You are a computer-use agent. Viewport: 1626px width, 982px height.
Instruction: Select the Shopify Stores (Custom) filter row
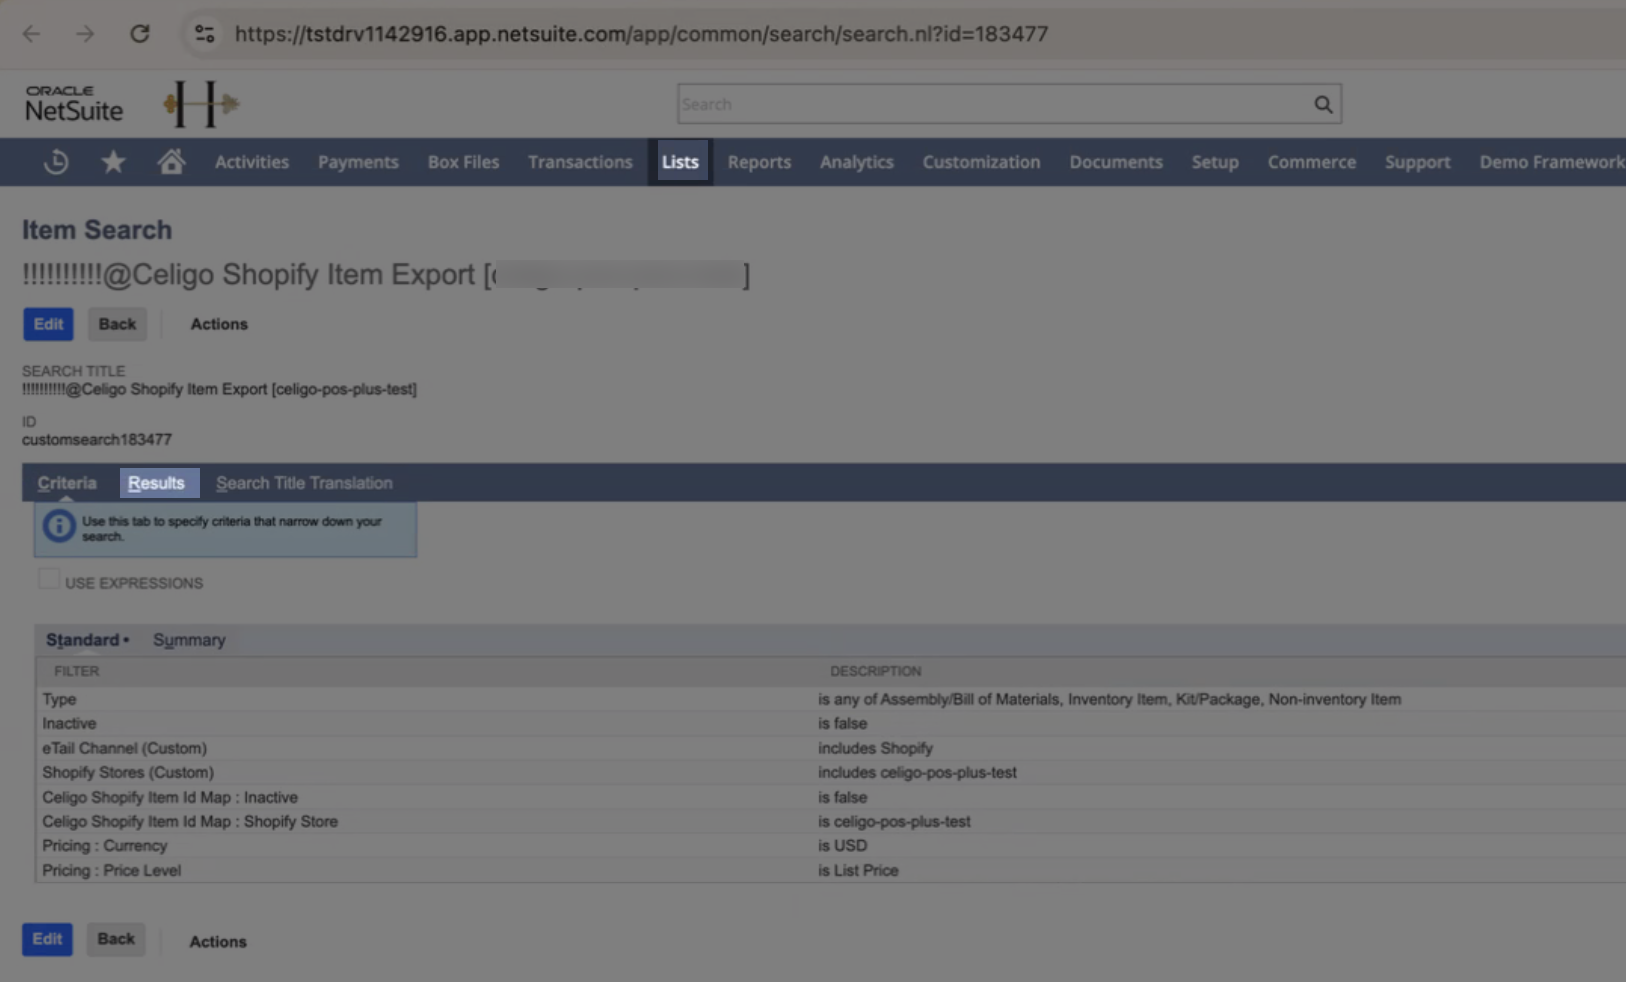(x=831, y=772)
